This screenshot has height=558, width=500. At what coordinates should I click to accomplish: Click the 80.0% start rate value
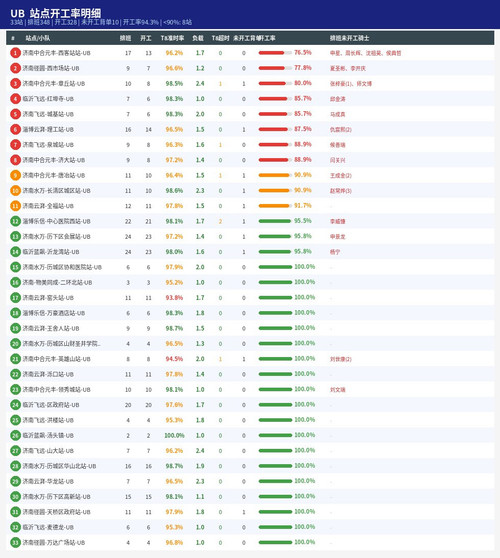point(303,83)
